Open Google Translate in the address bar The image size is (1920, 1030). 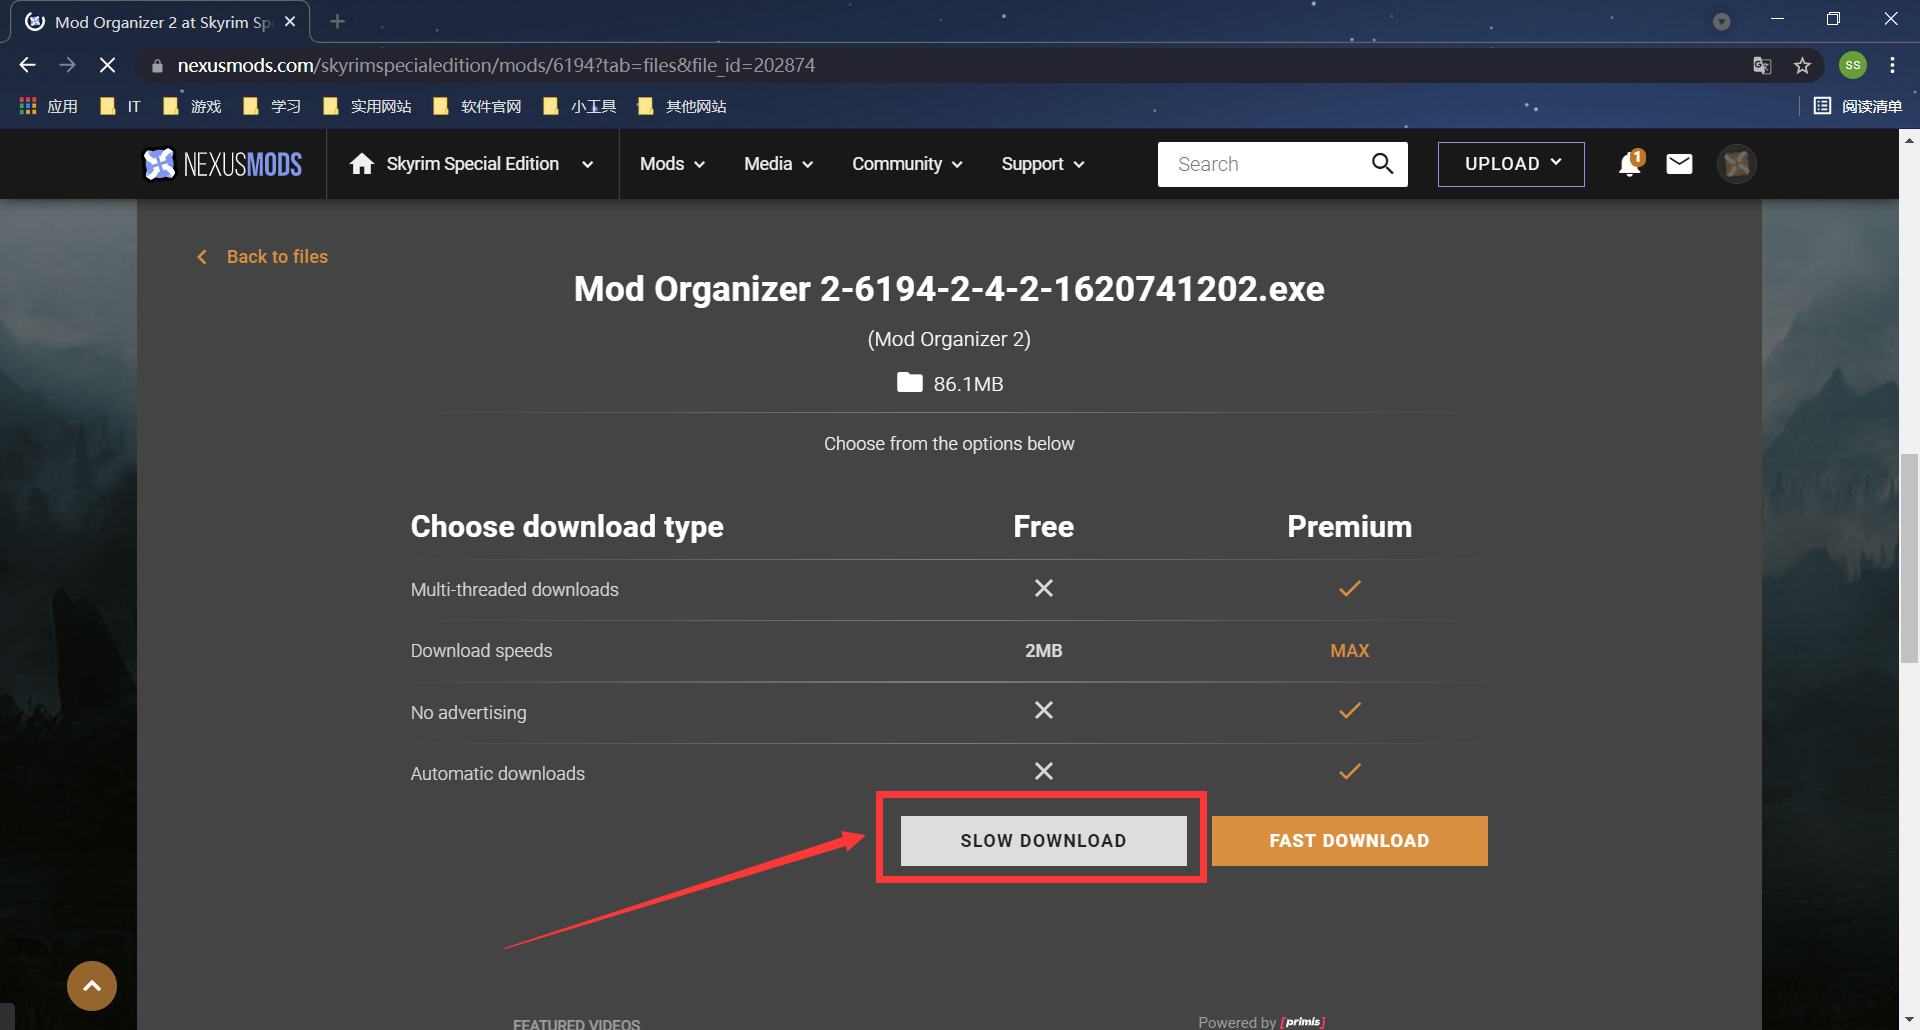(1761, 65)
